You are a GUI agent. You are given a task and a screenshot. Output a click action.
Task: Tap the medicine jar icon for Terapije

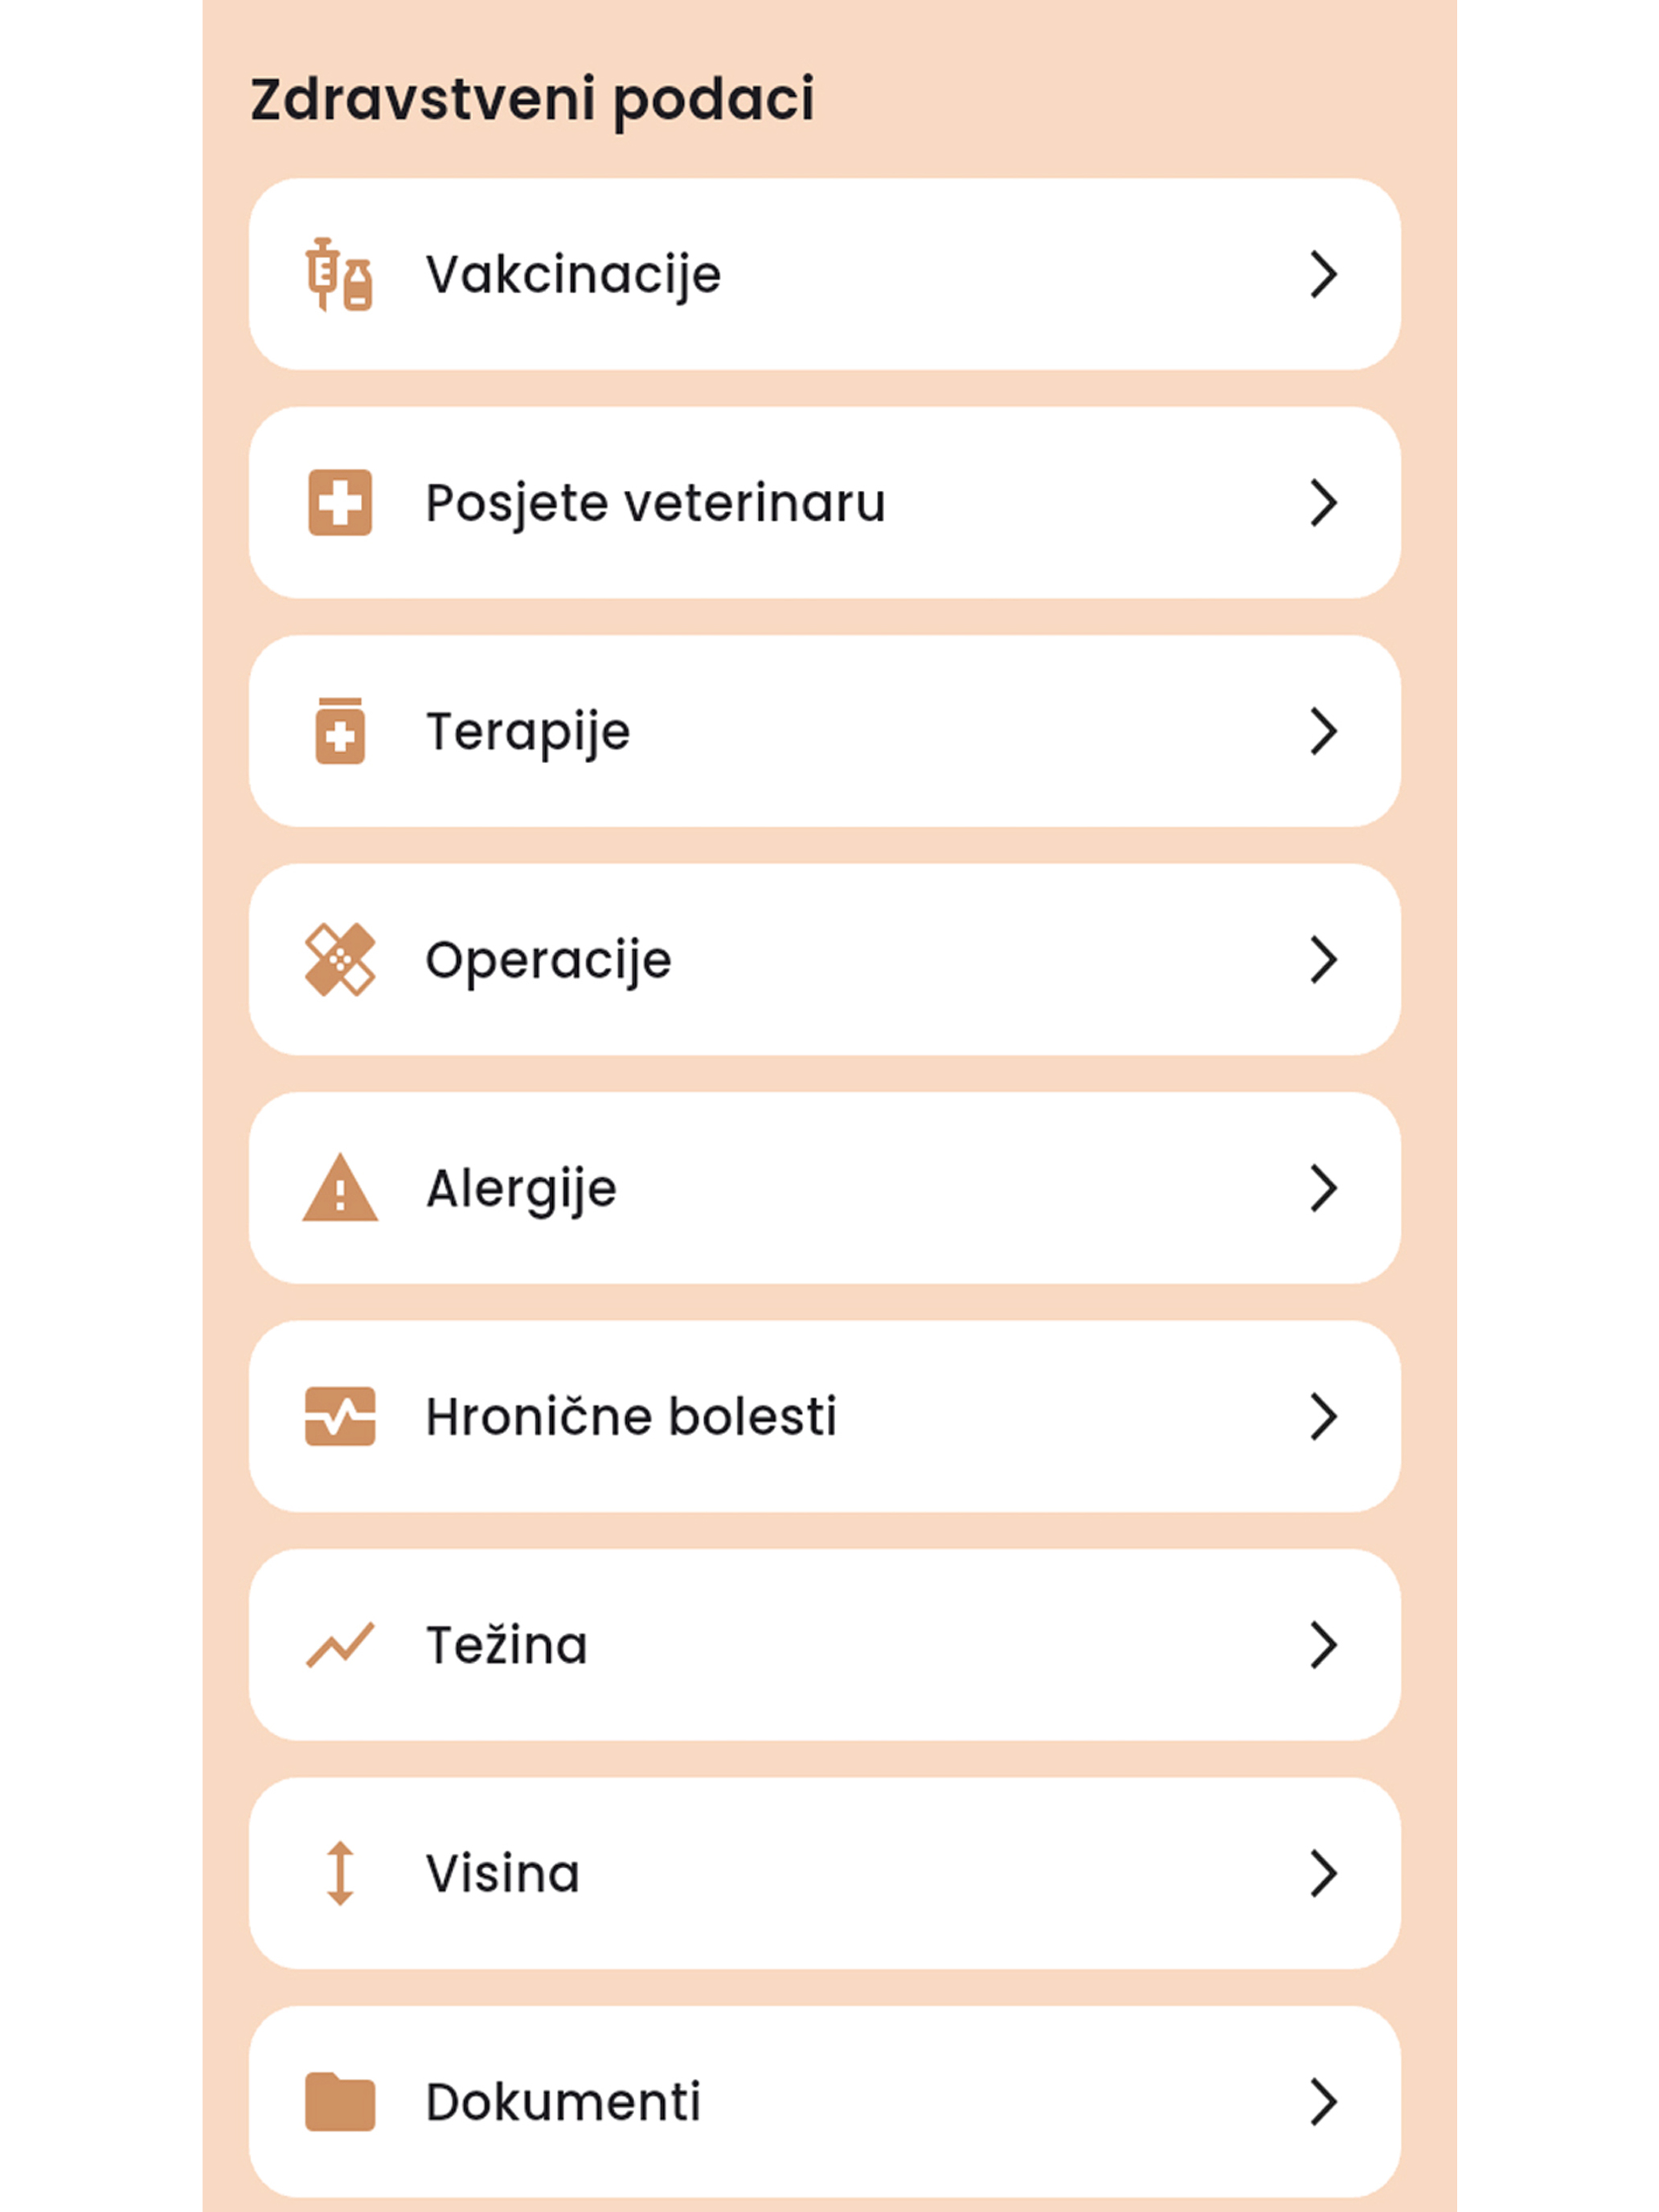[340, 731]
